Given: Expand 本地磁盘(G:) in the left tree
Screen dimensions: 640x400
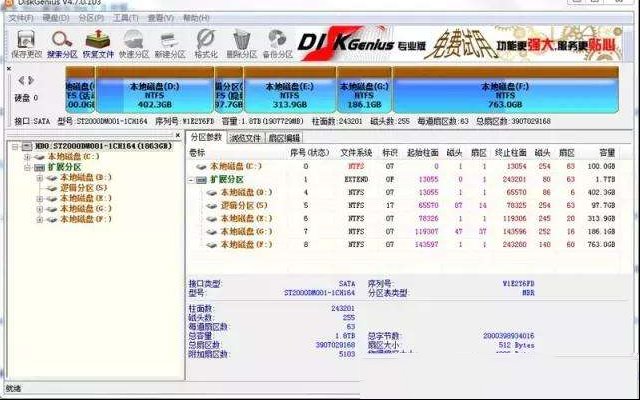Looking at the screenshot, I should click(x=40, y=209).
